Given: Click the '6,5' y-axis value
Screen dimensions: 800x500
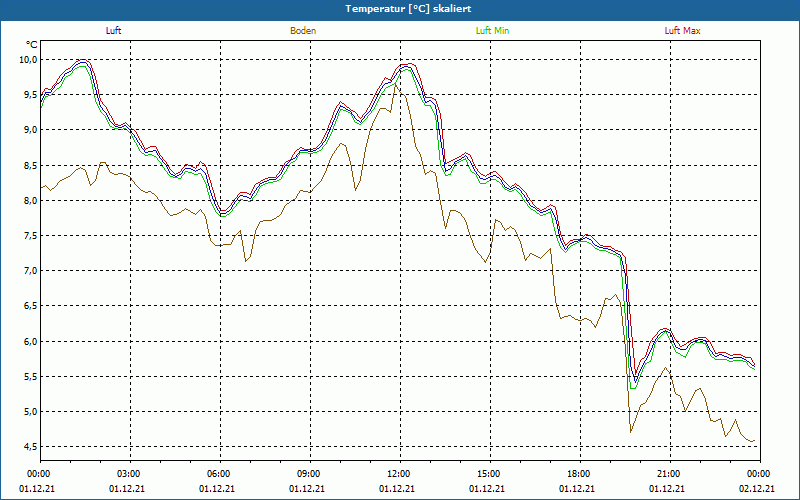Looking at the screenshot, I should point(31,306).
